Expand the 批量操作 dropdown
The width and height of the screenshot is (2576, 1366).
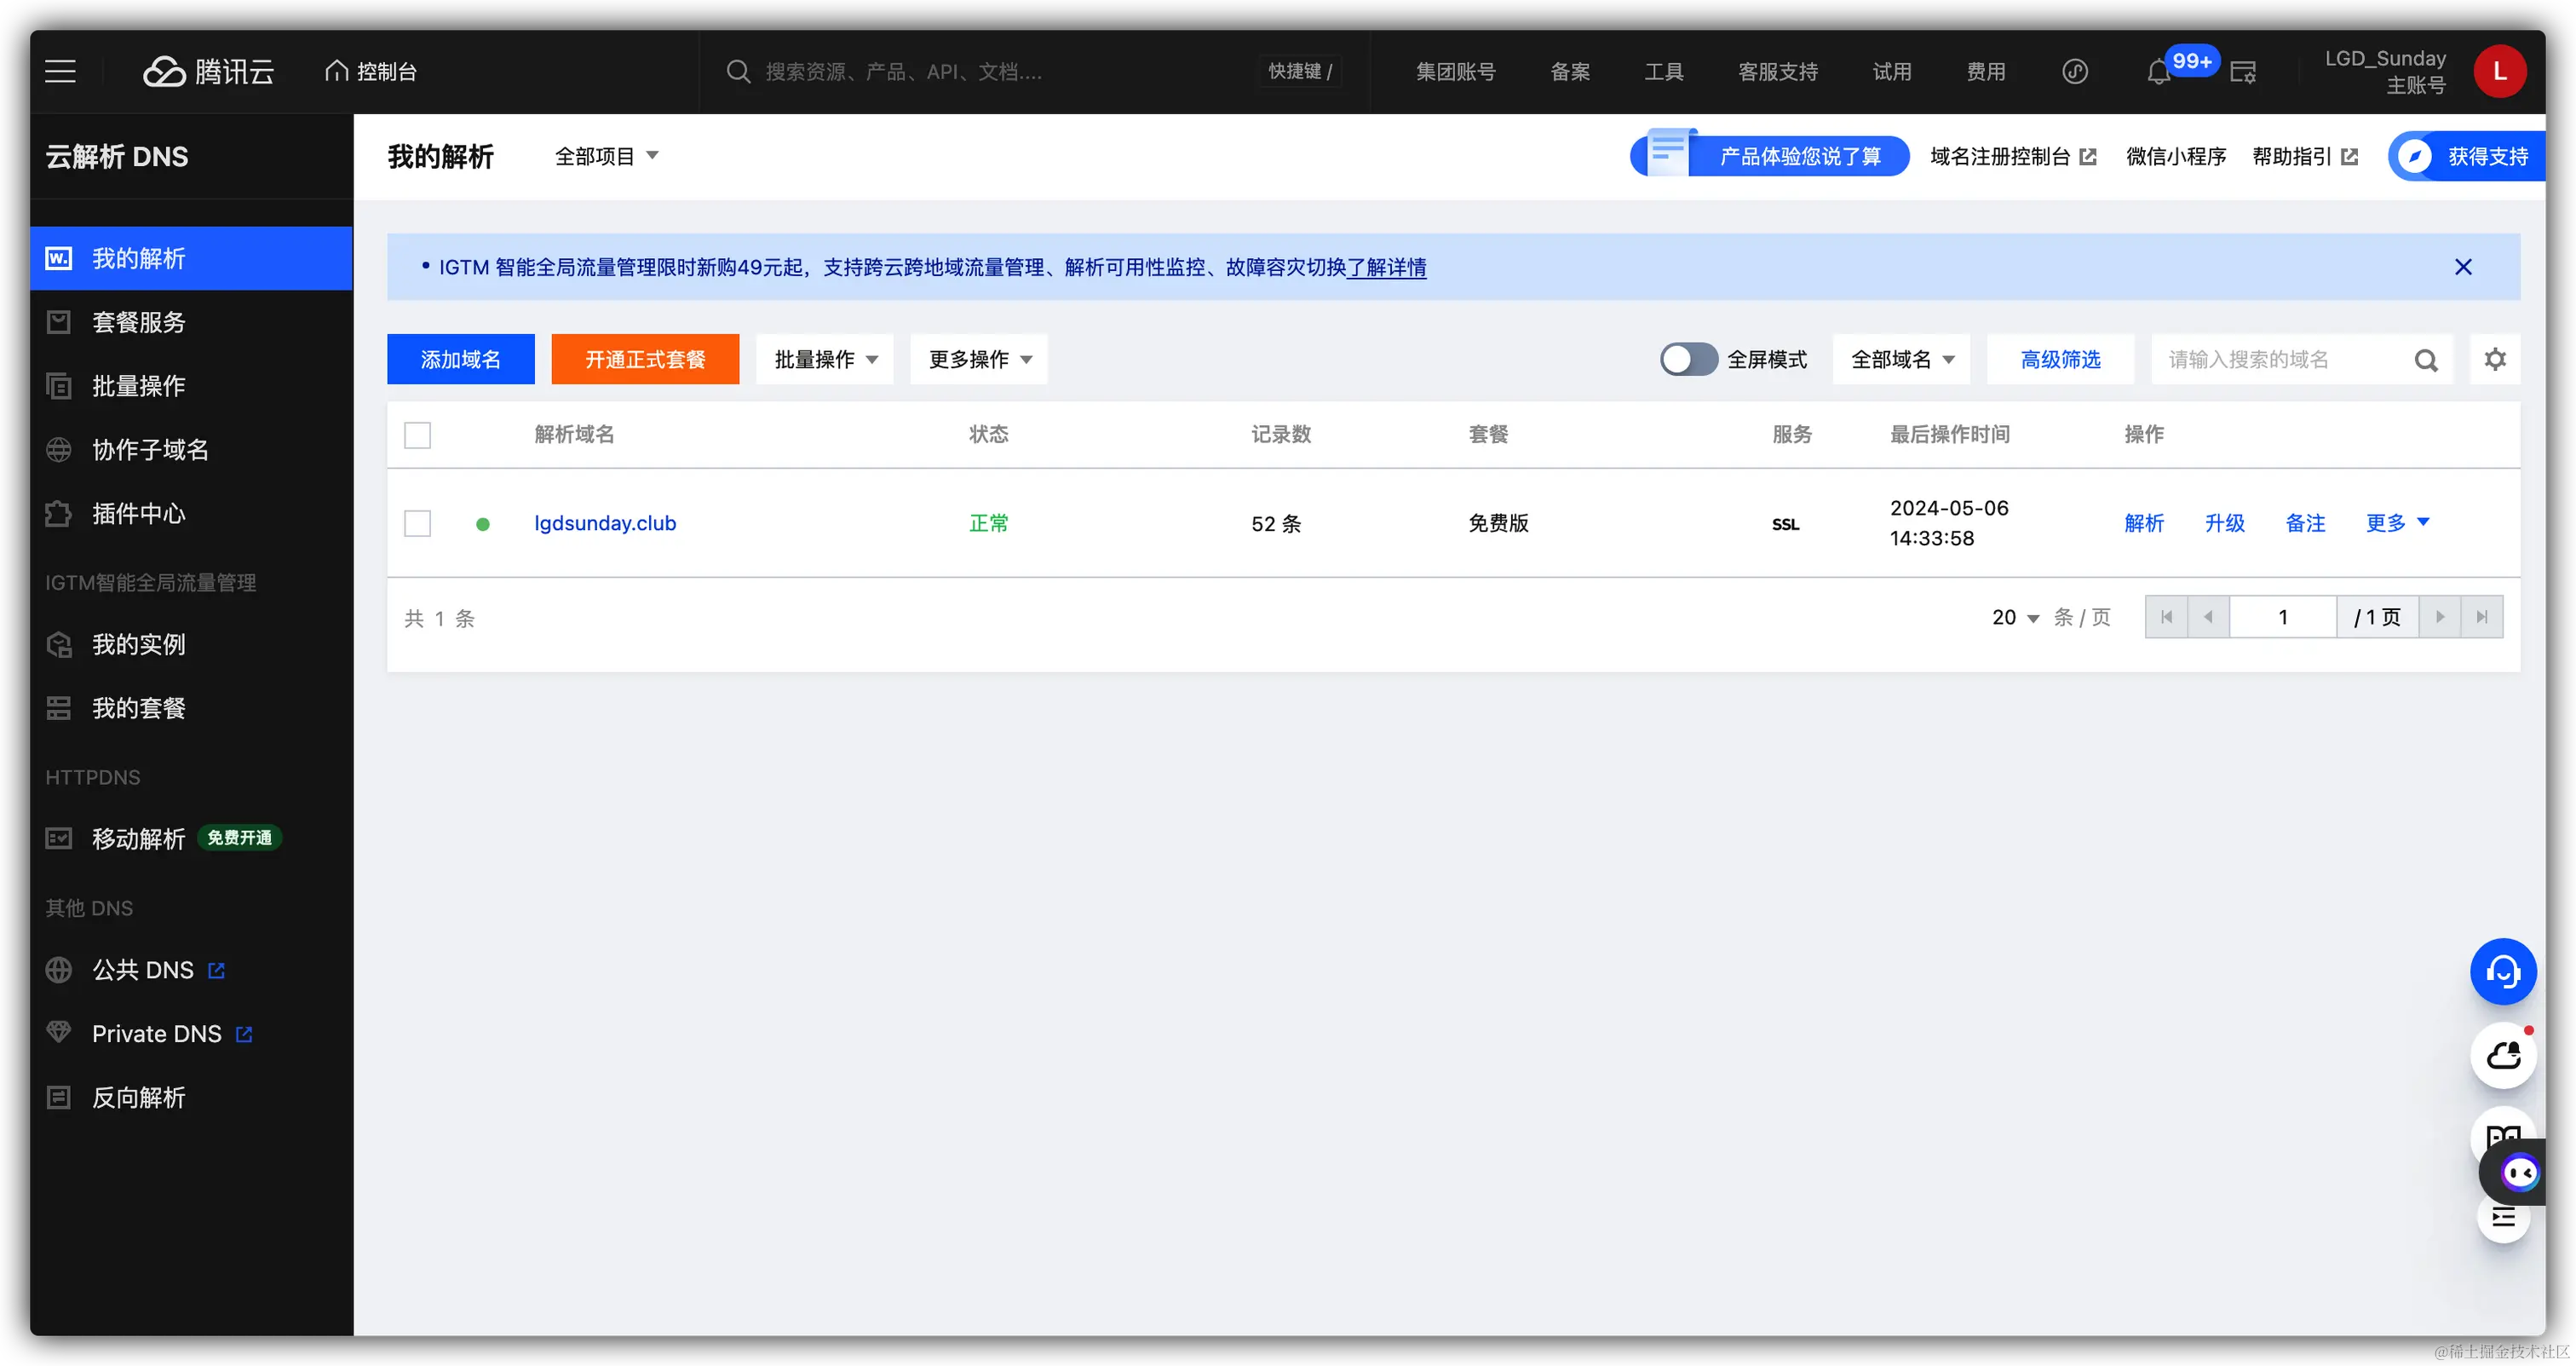825,359
